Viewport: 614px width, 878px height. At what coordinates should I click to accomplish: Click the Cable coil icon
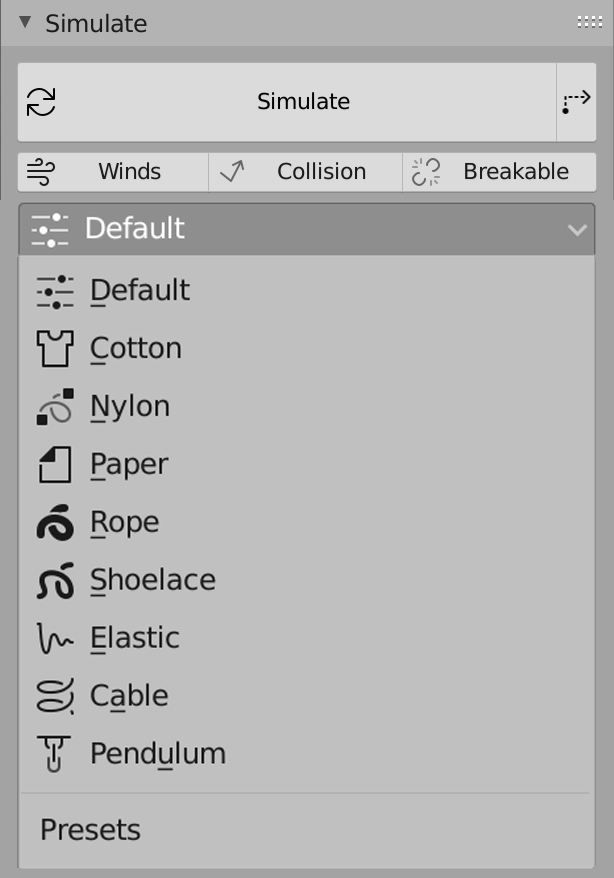[x=54, y=697]
